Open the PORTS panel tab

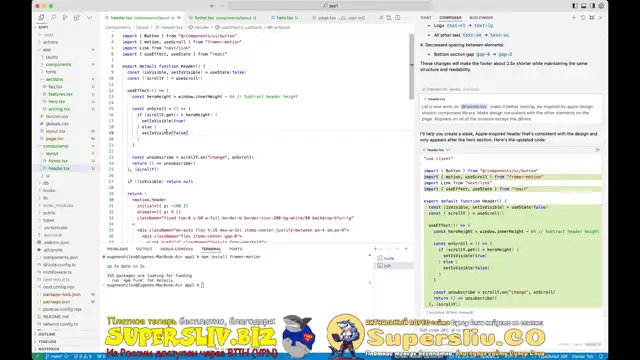[x=236, y=249]
